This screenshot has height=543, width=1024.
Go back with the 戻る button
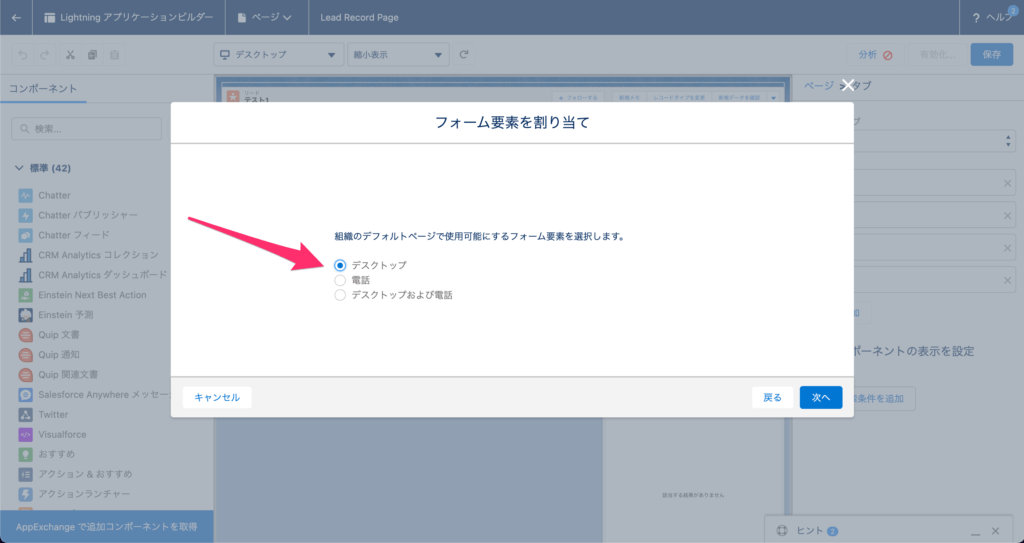pos(772,397)
